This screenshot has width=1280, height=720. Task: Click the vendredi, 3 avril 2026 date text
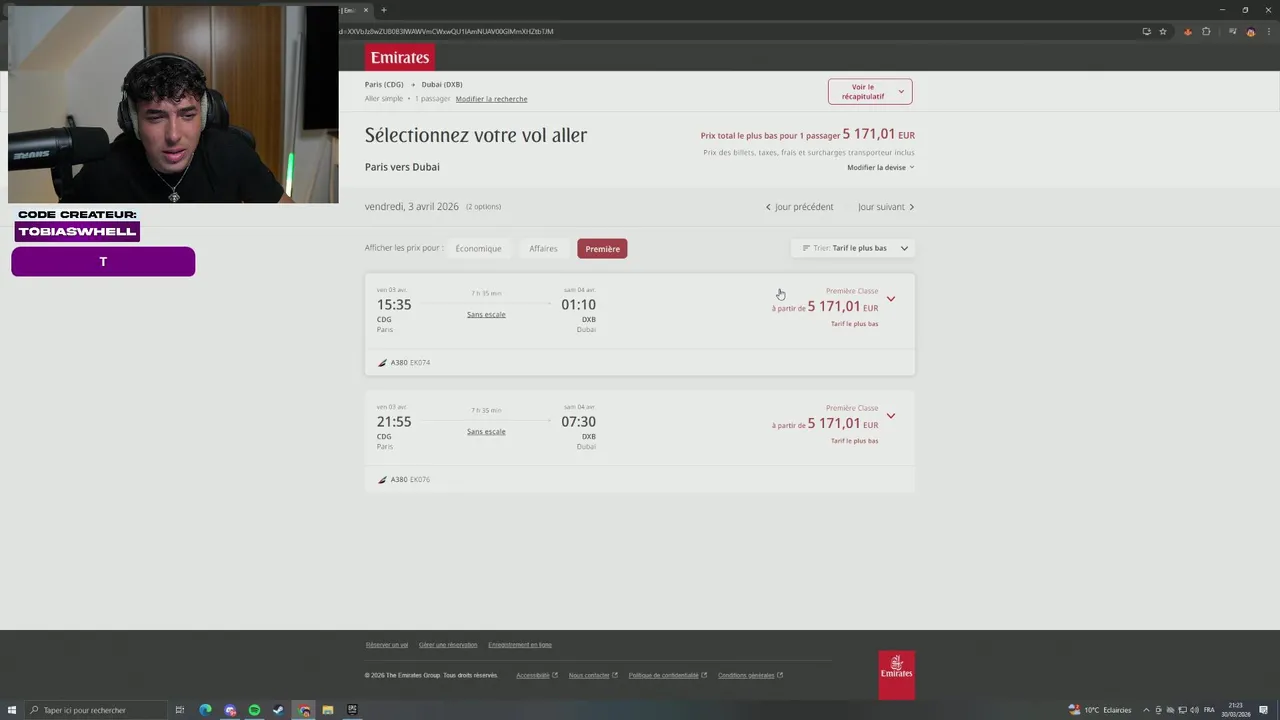[x=411, y=207]
